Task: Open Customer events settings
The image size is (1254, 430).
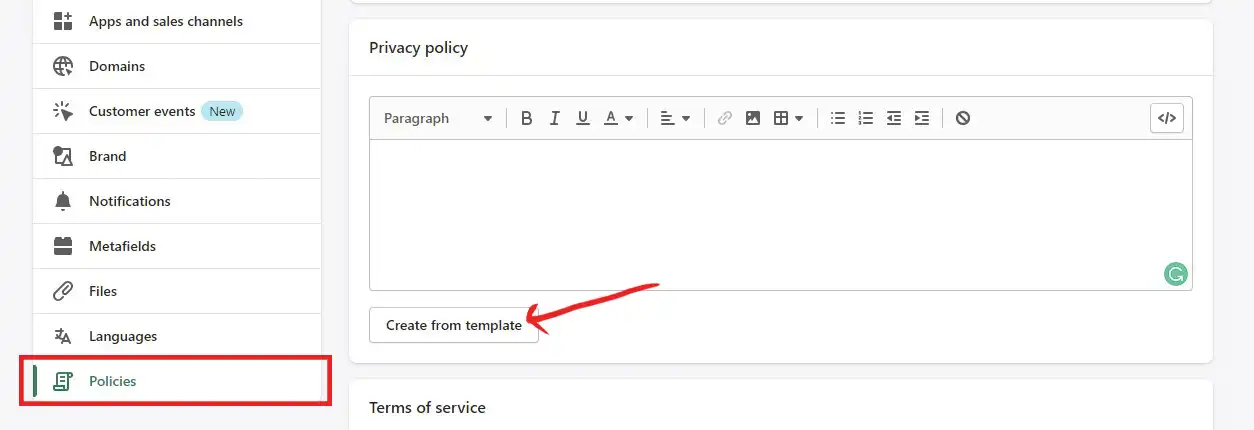Action: (177, 111)
